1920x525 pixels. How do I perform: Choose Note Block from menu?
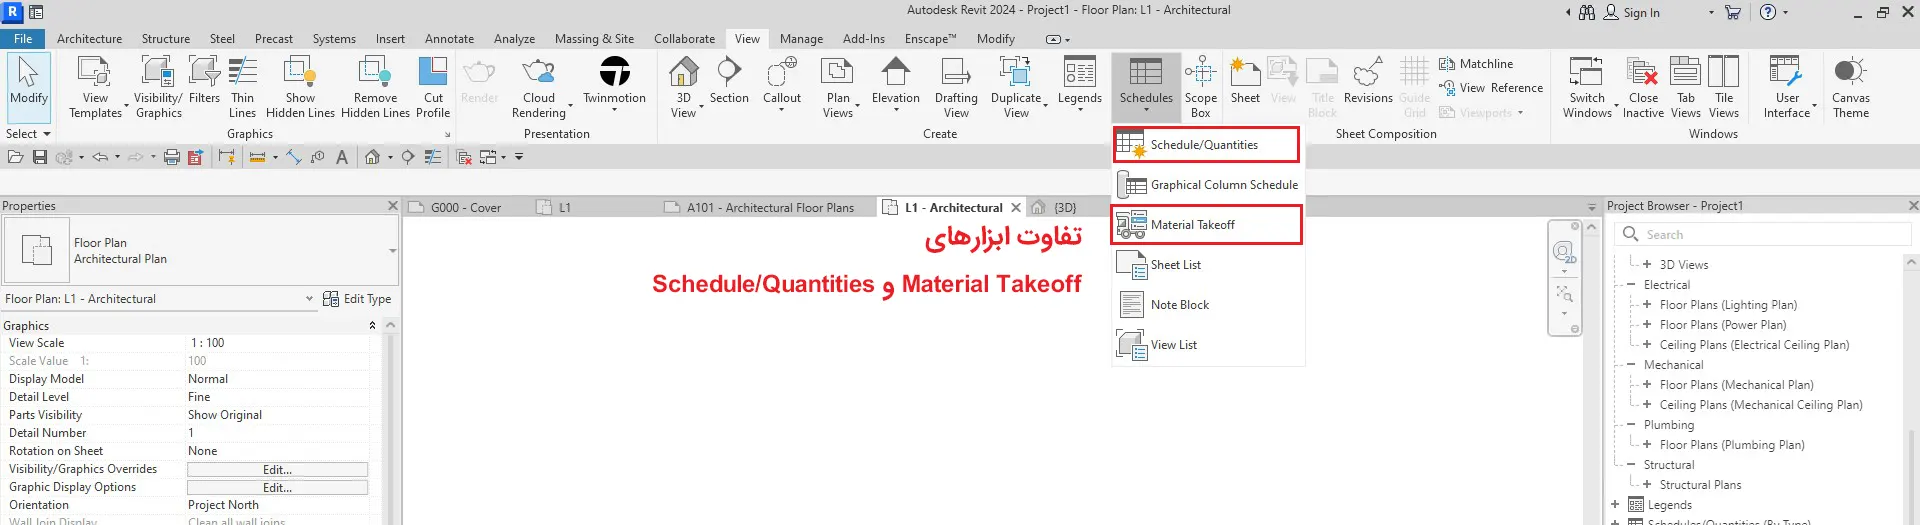pyautogui.click(x=1208, y=305)
